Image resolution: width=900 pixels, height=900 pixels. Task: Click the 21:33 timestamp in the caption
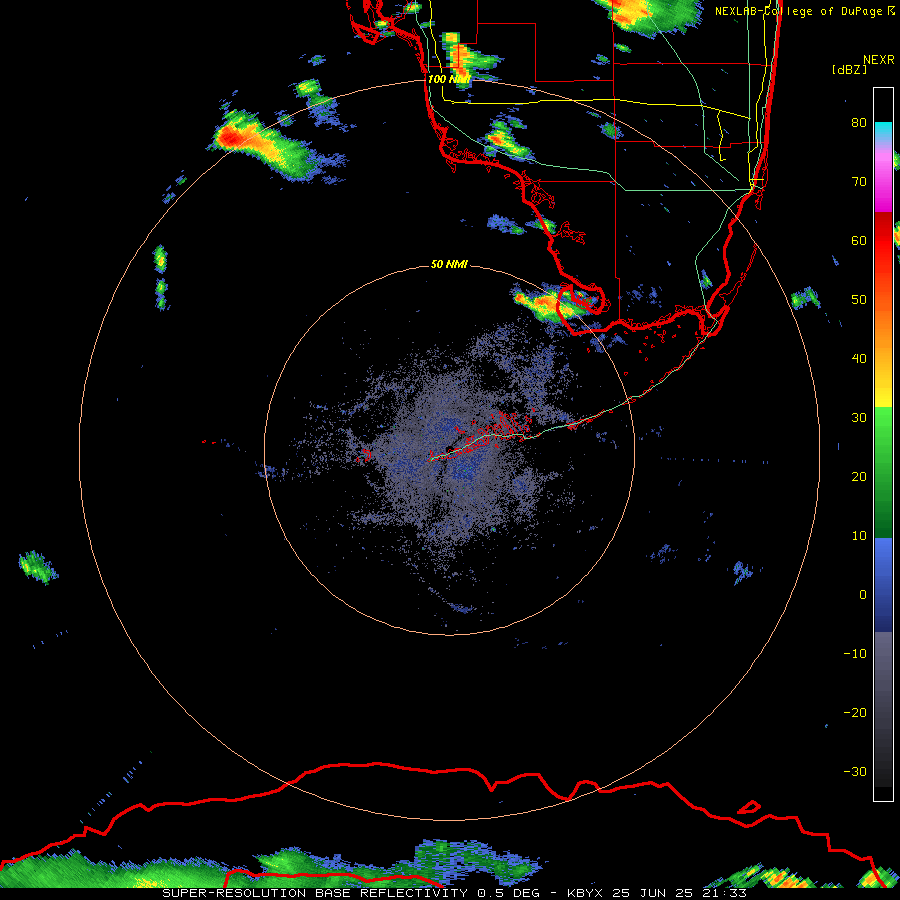723,893
